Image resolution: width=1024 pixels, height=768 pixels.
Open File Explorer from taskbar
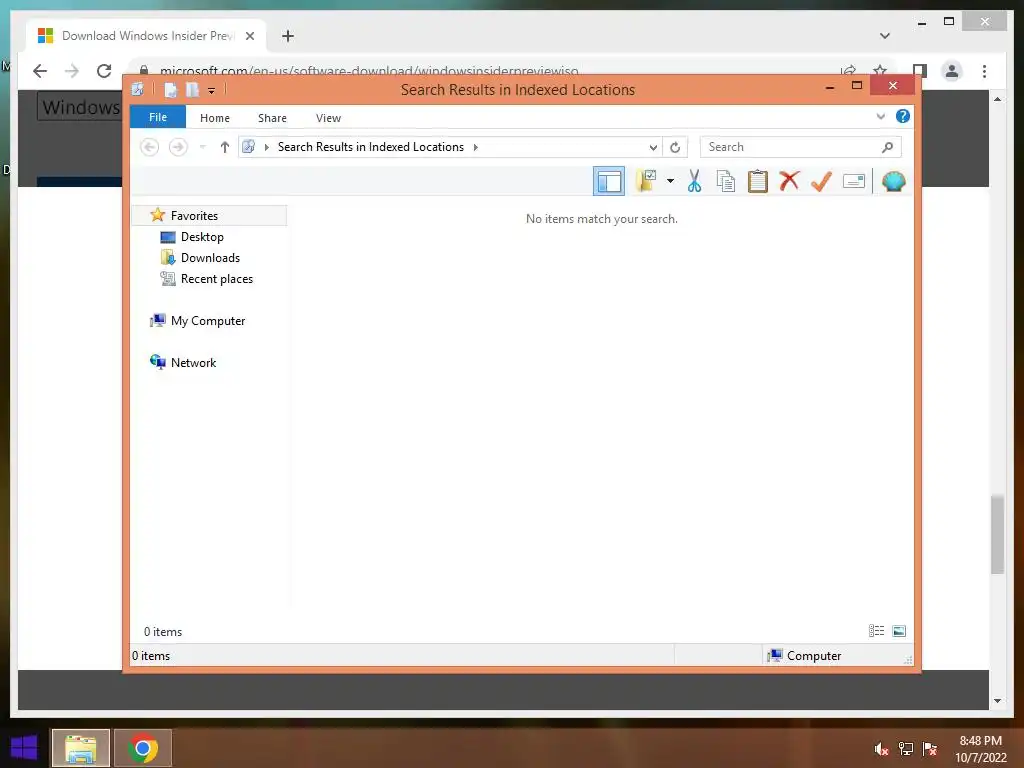(80, 748)
